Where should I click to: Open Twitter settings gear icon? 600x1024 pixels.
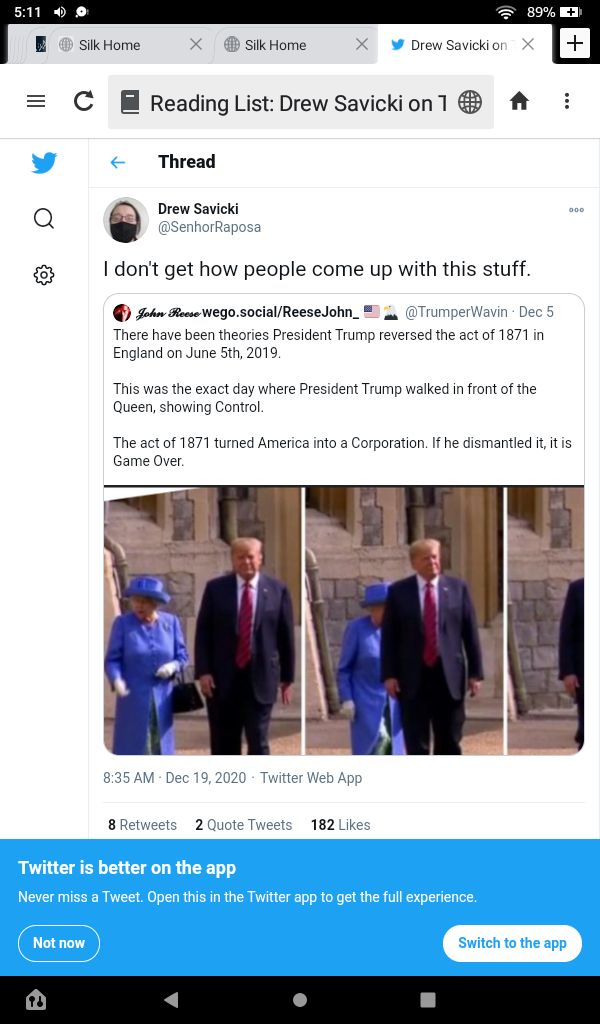44,275
